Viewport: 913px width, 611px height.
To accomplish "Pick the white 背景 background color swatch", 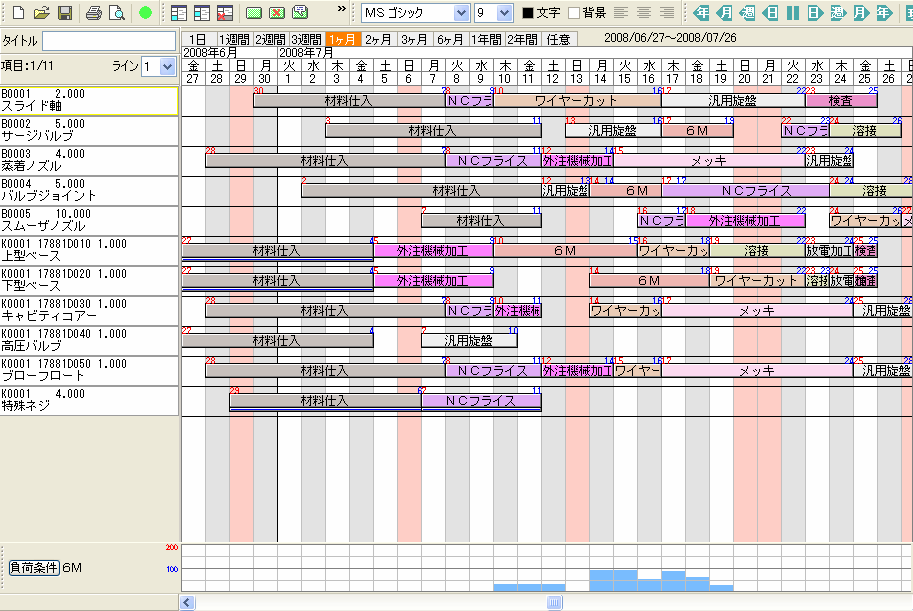I will pos(574,13).
